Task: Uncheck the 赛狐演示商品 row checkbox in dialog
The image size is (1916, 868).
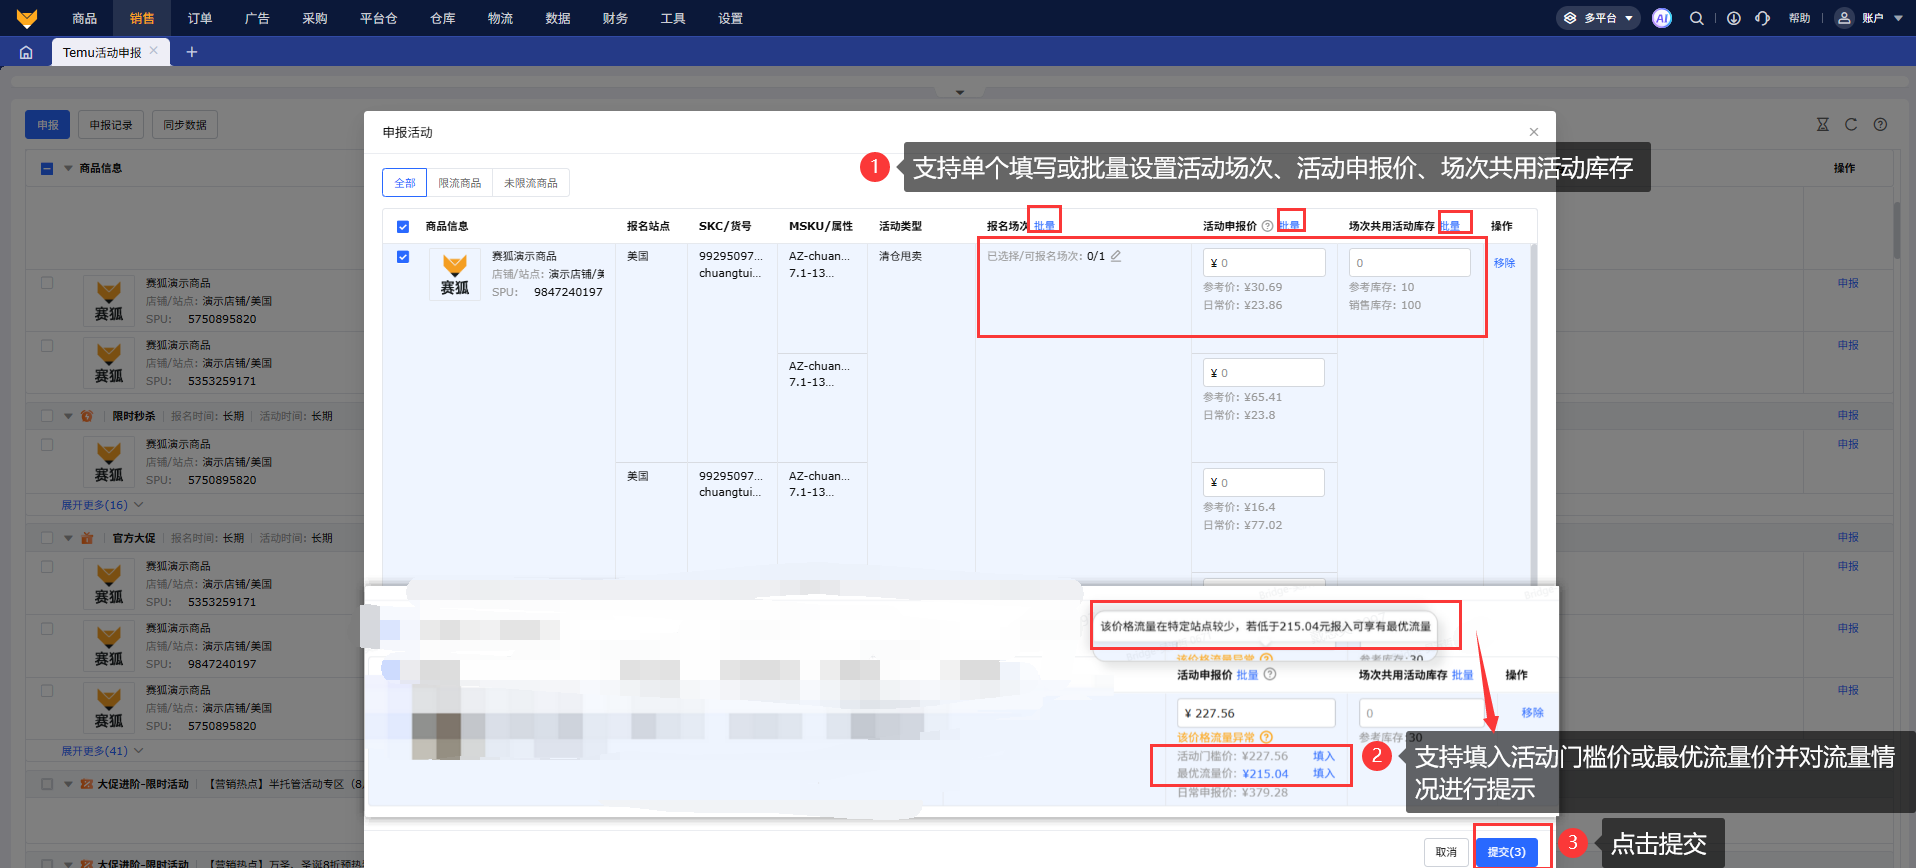Action: point(403,257)
